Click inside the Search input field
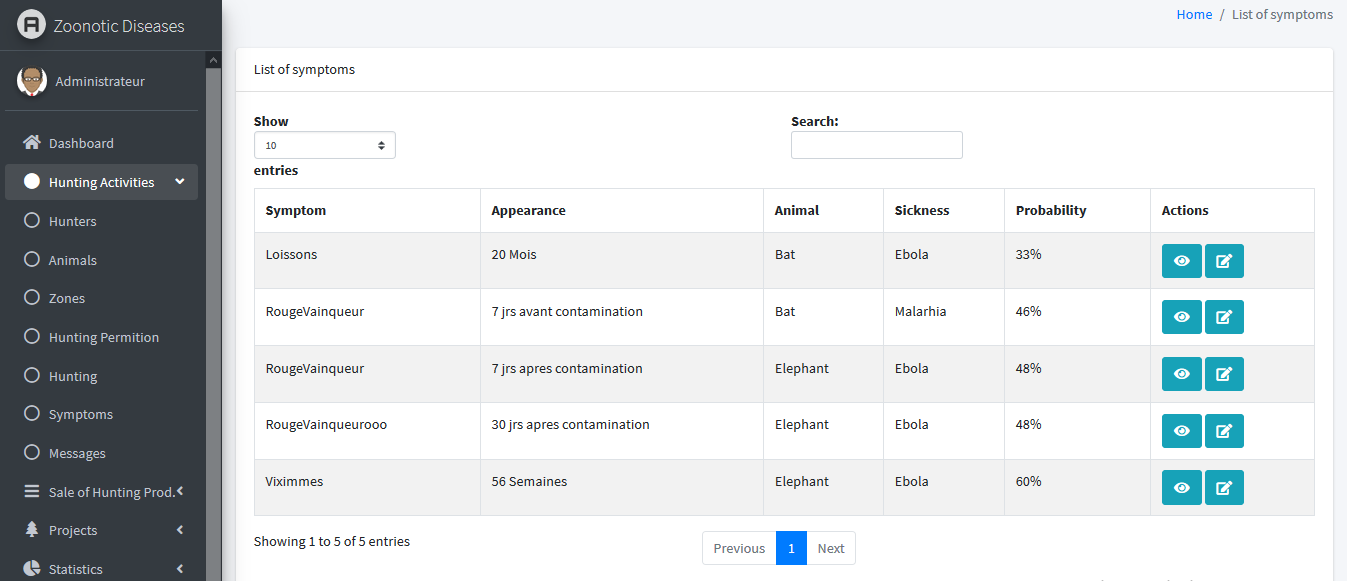The width and height of the screenshot is (1348, 581). pos(876,145)
